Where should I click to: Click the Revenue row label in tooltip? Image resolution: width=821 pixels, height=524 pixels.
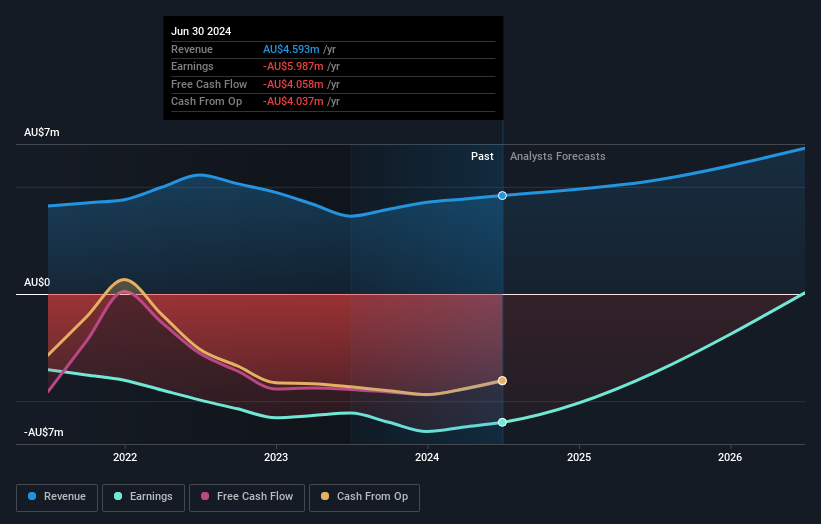pos(192,49)
